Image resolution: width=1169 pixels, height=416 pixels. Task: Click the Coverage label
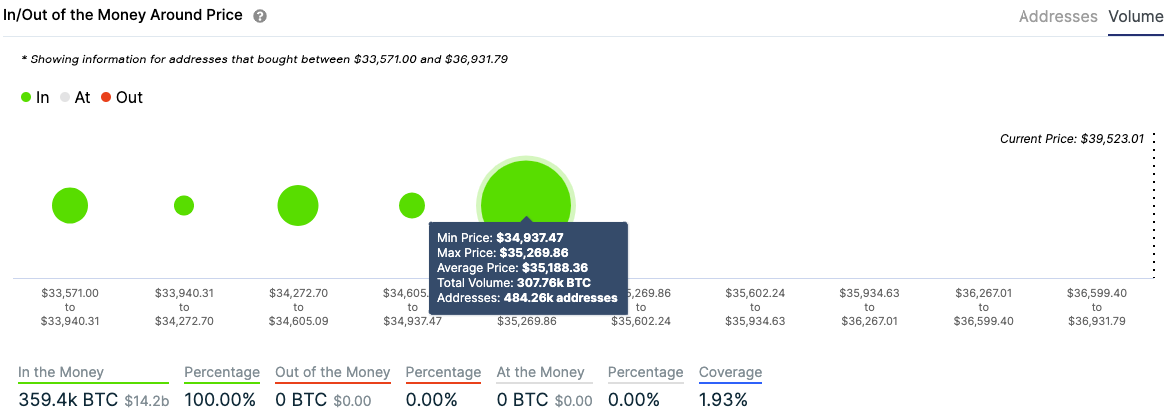730,373
